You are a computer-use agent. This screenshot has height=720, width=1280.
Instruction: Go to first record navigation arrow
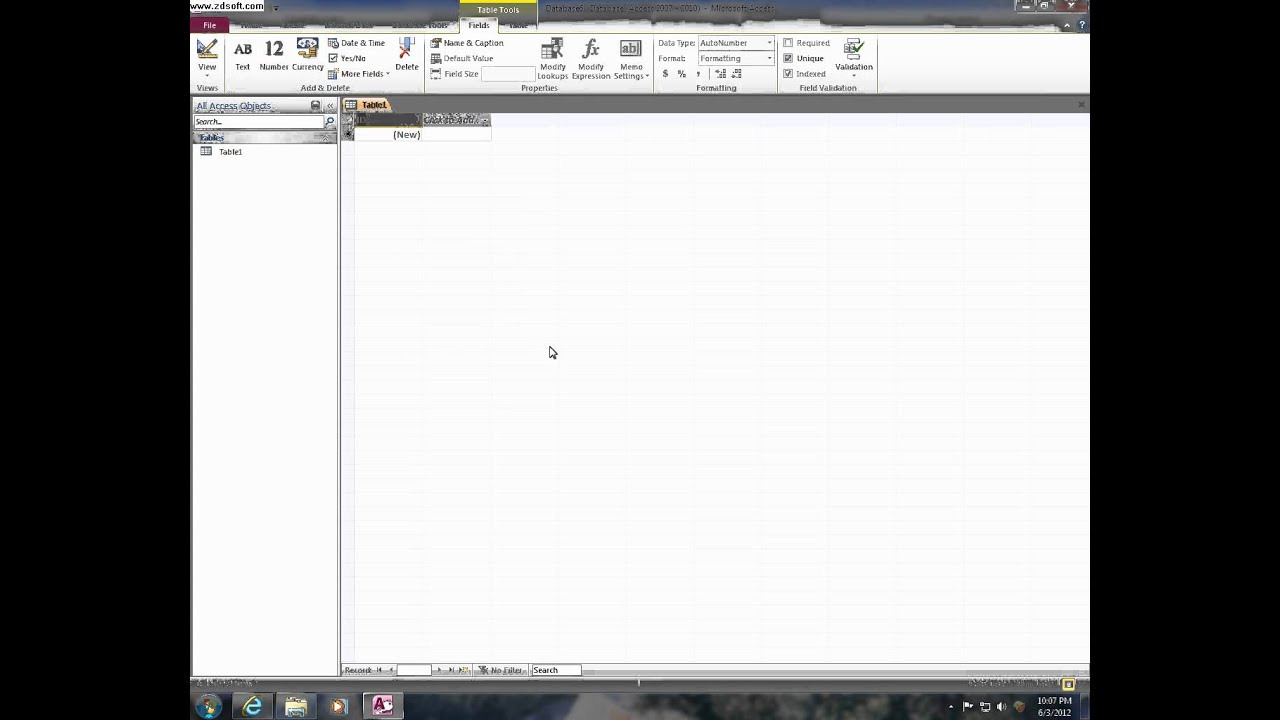coord(378,670)
